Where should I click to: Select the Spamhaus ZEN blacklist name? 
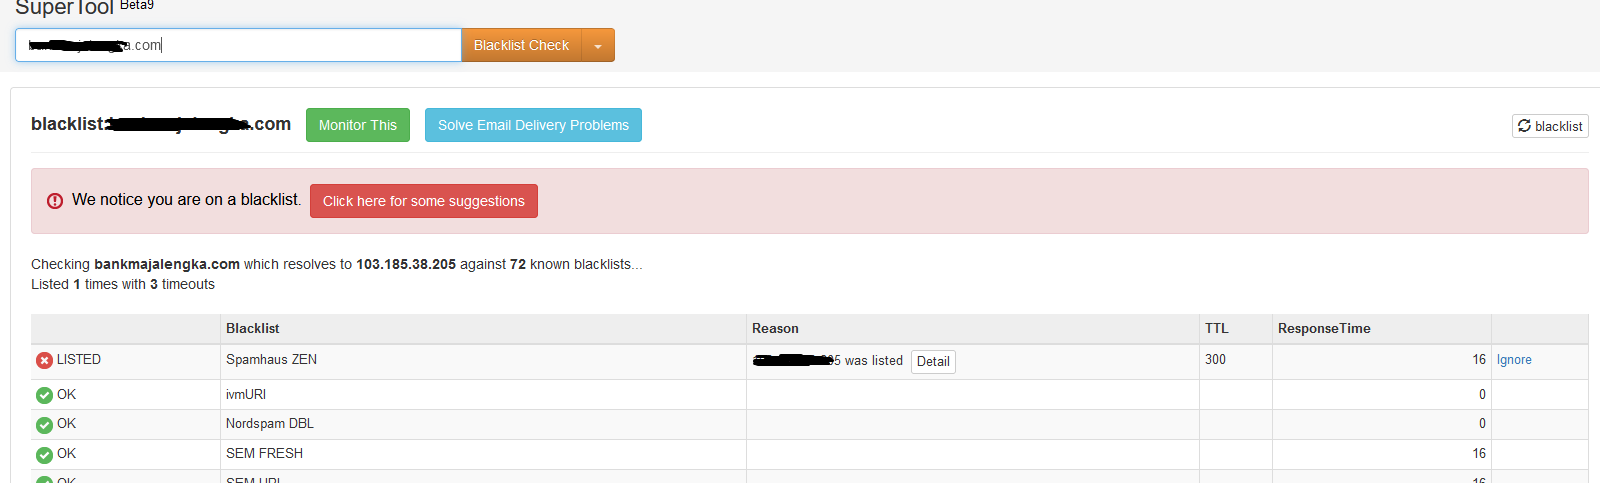click(271, 359)
